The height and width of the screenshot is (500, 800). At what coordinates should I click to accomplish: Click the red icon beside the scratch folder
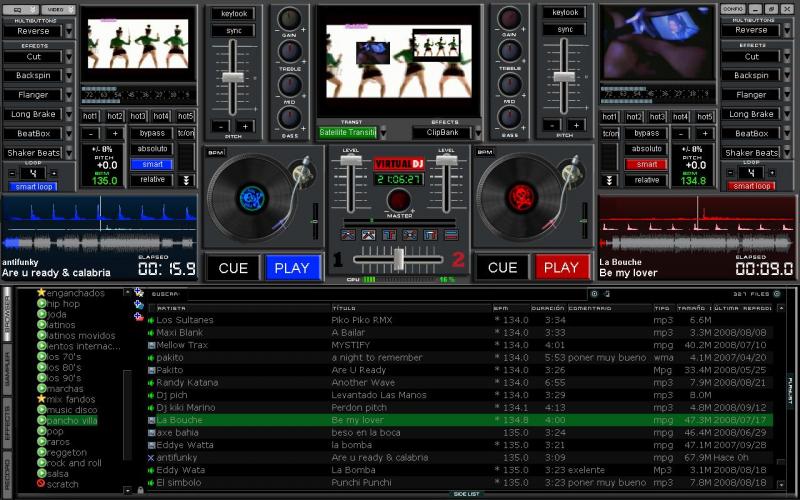click(42, 484)
